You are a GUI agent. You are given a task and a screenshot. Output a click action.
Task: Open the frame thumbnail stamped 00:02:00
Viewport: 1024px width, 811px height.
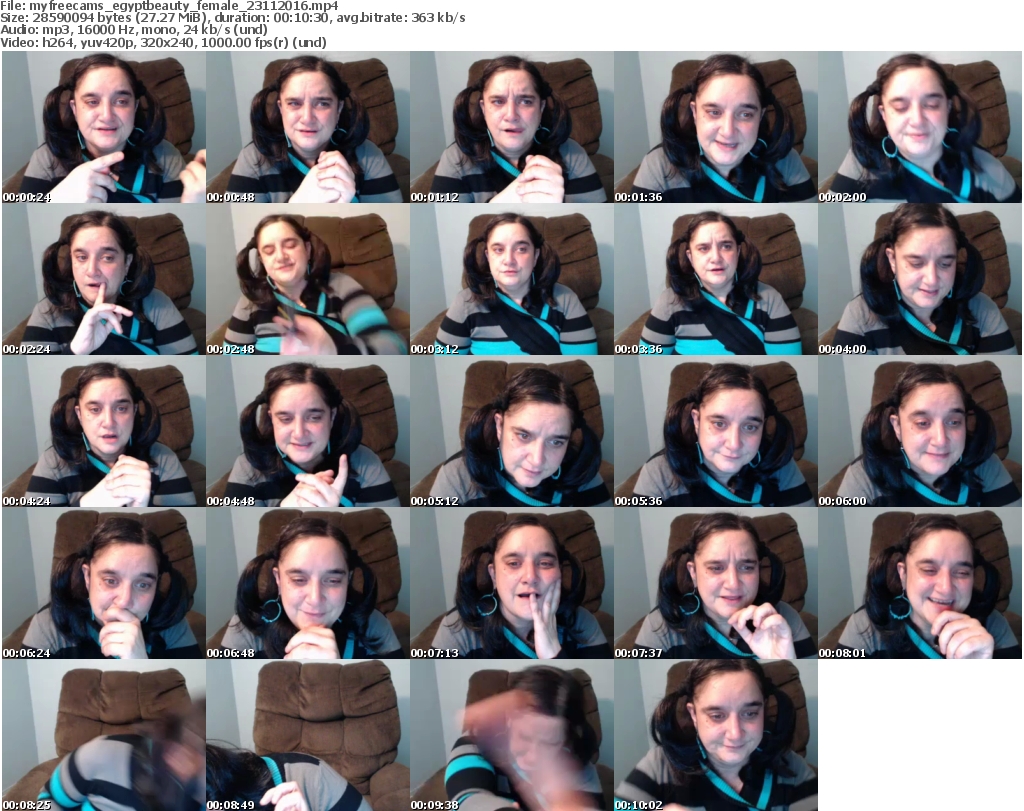tap(920, 127)
